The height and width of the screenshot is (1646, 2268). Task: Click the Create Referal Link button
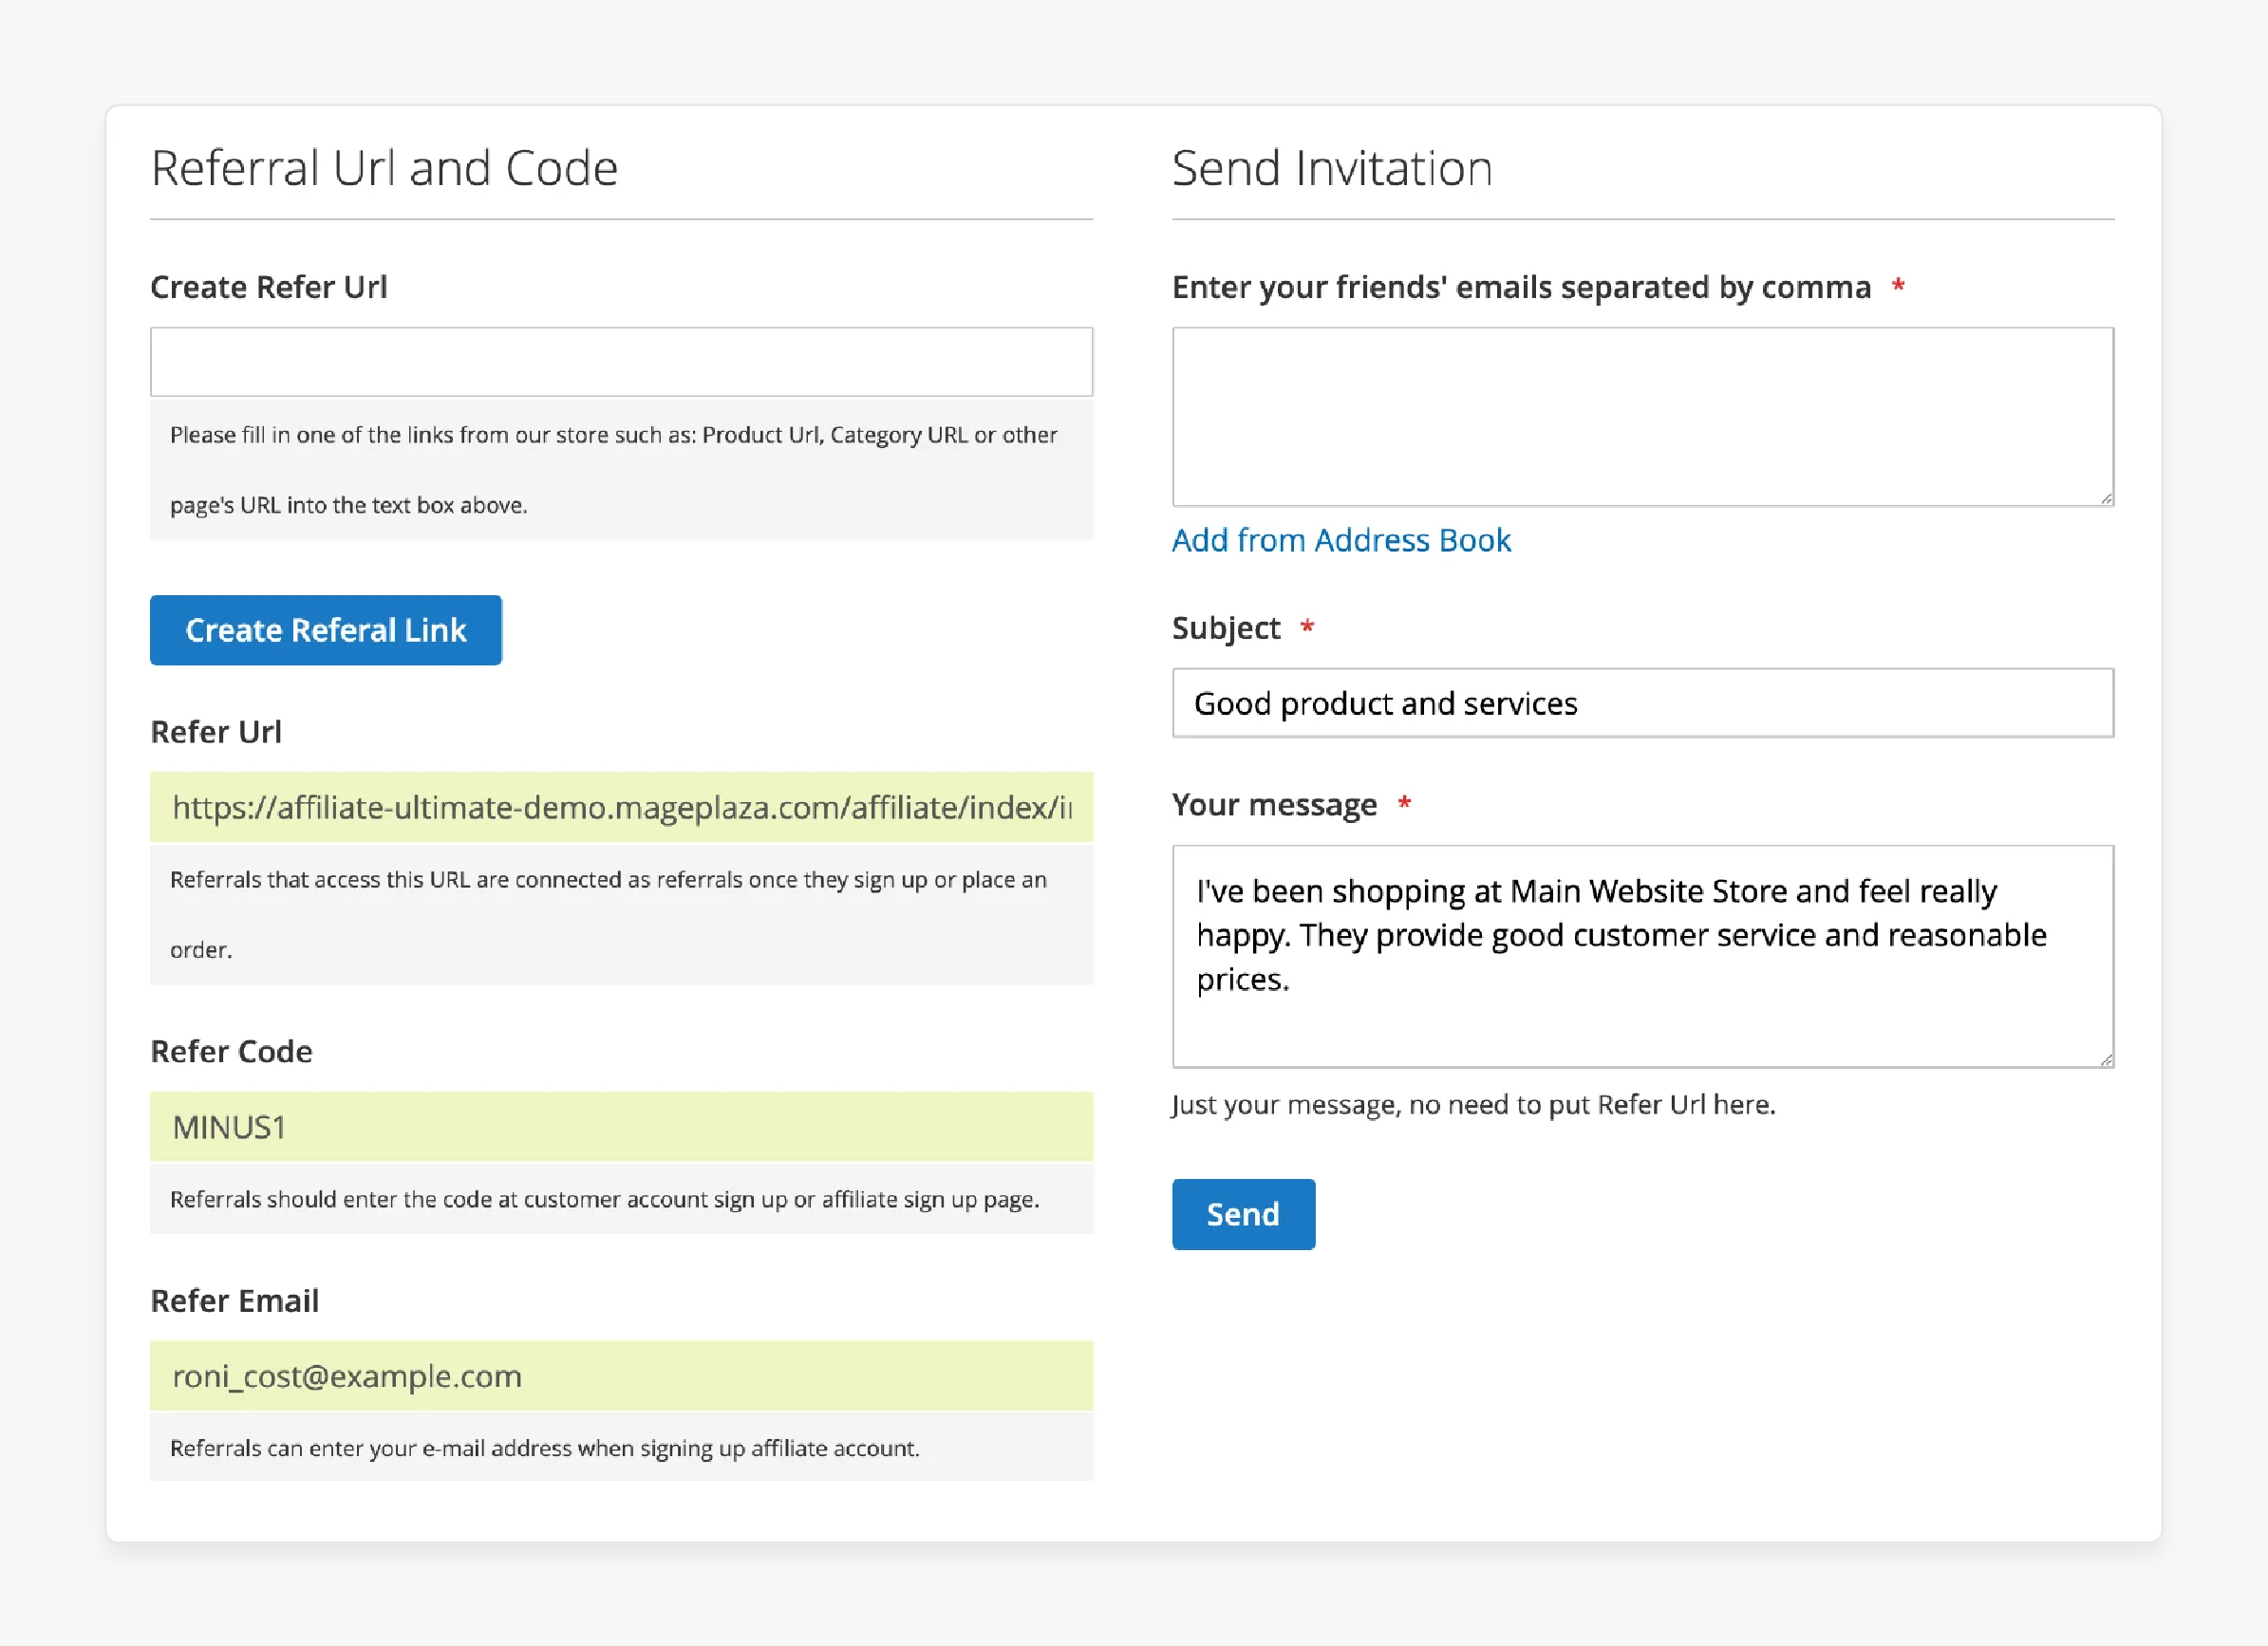tap(326, 630)
